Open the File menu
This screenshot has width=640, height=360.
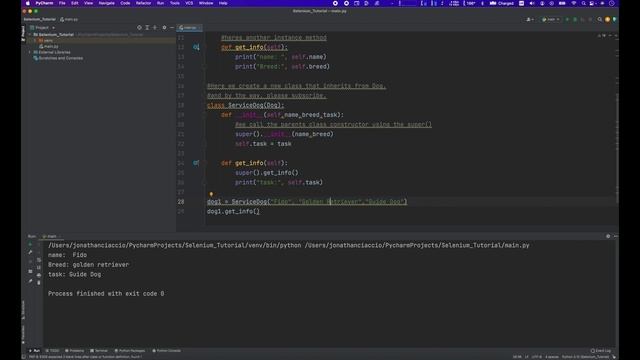[x=62, y=3]
